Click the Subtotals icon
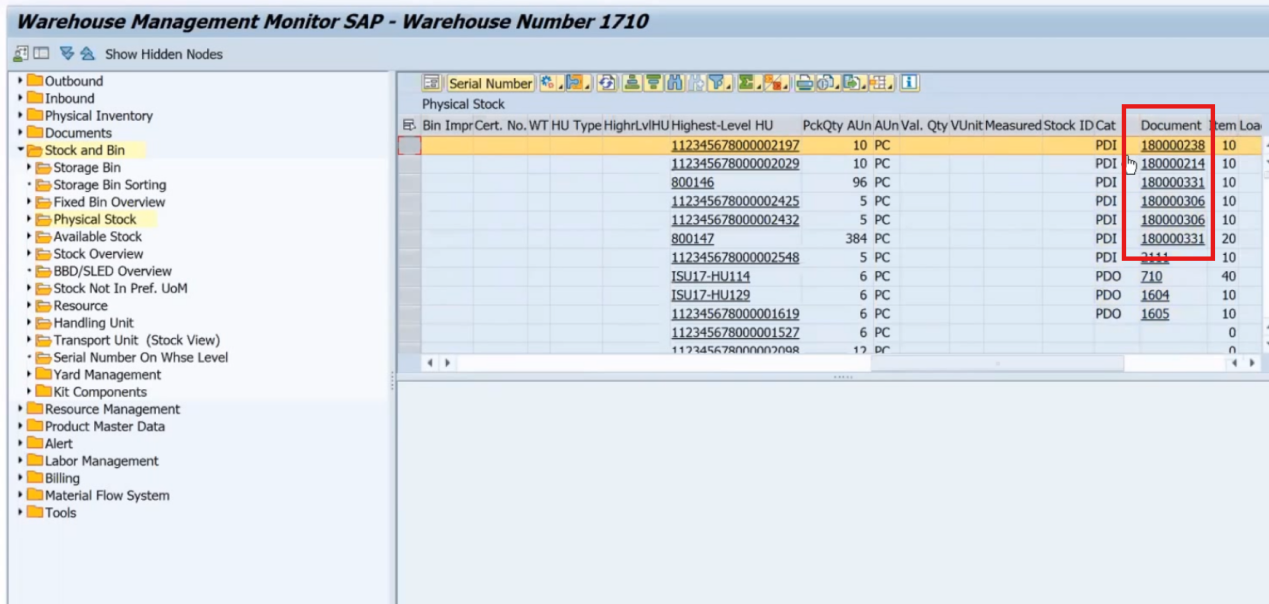 [x=777, y=84]
